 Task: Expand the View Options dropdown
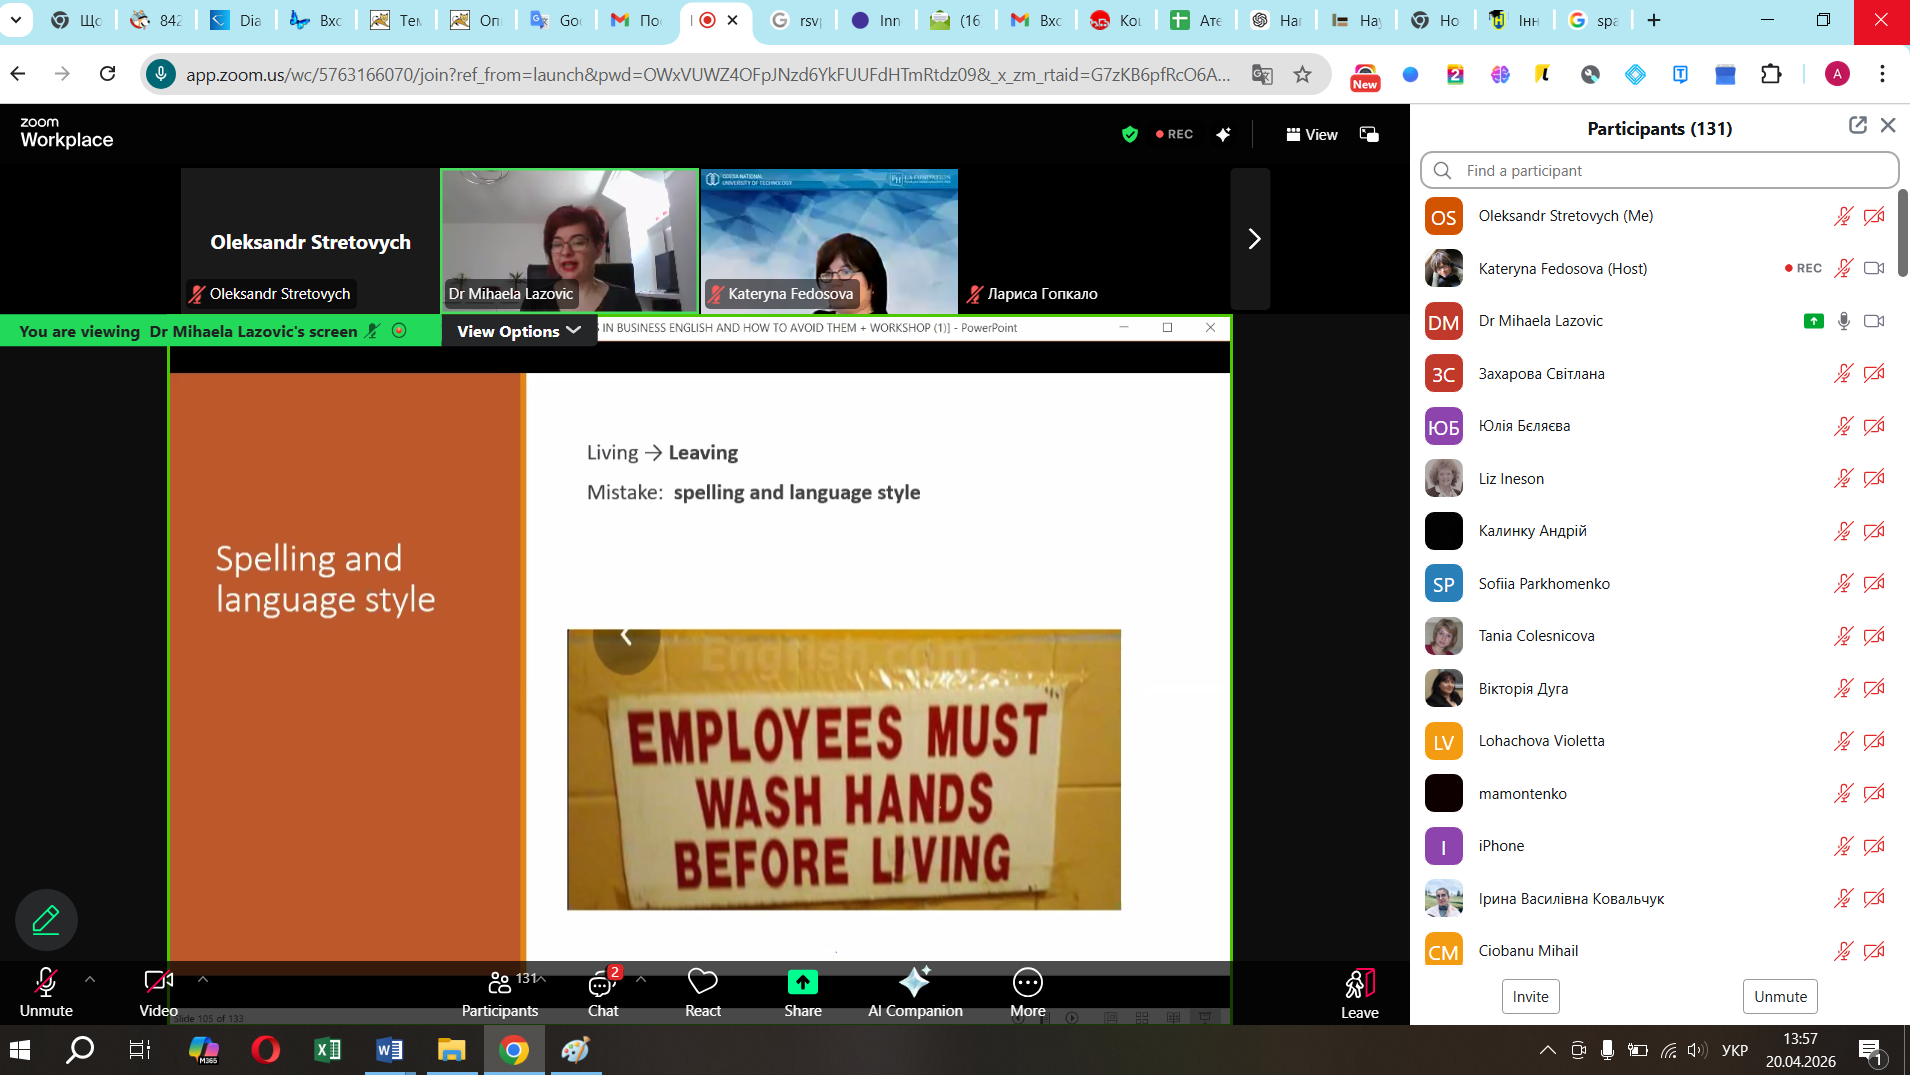518,331
